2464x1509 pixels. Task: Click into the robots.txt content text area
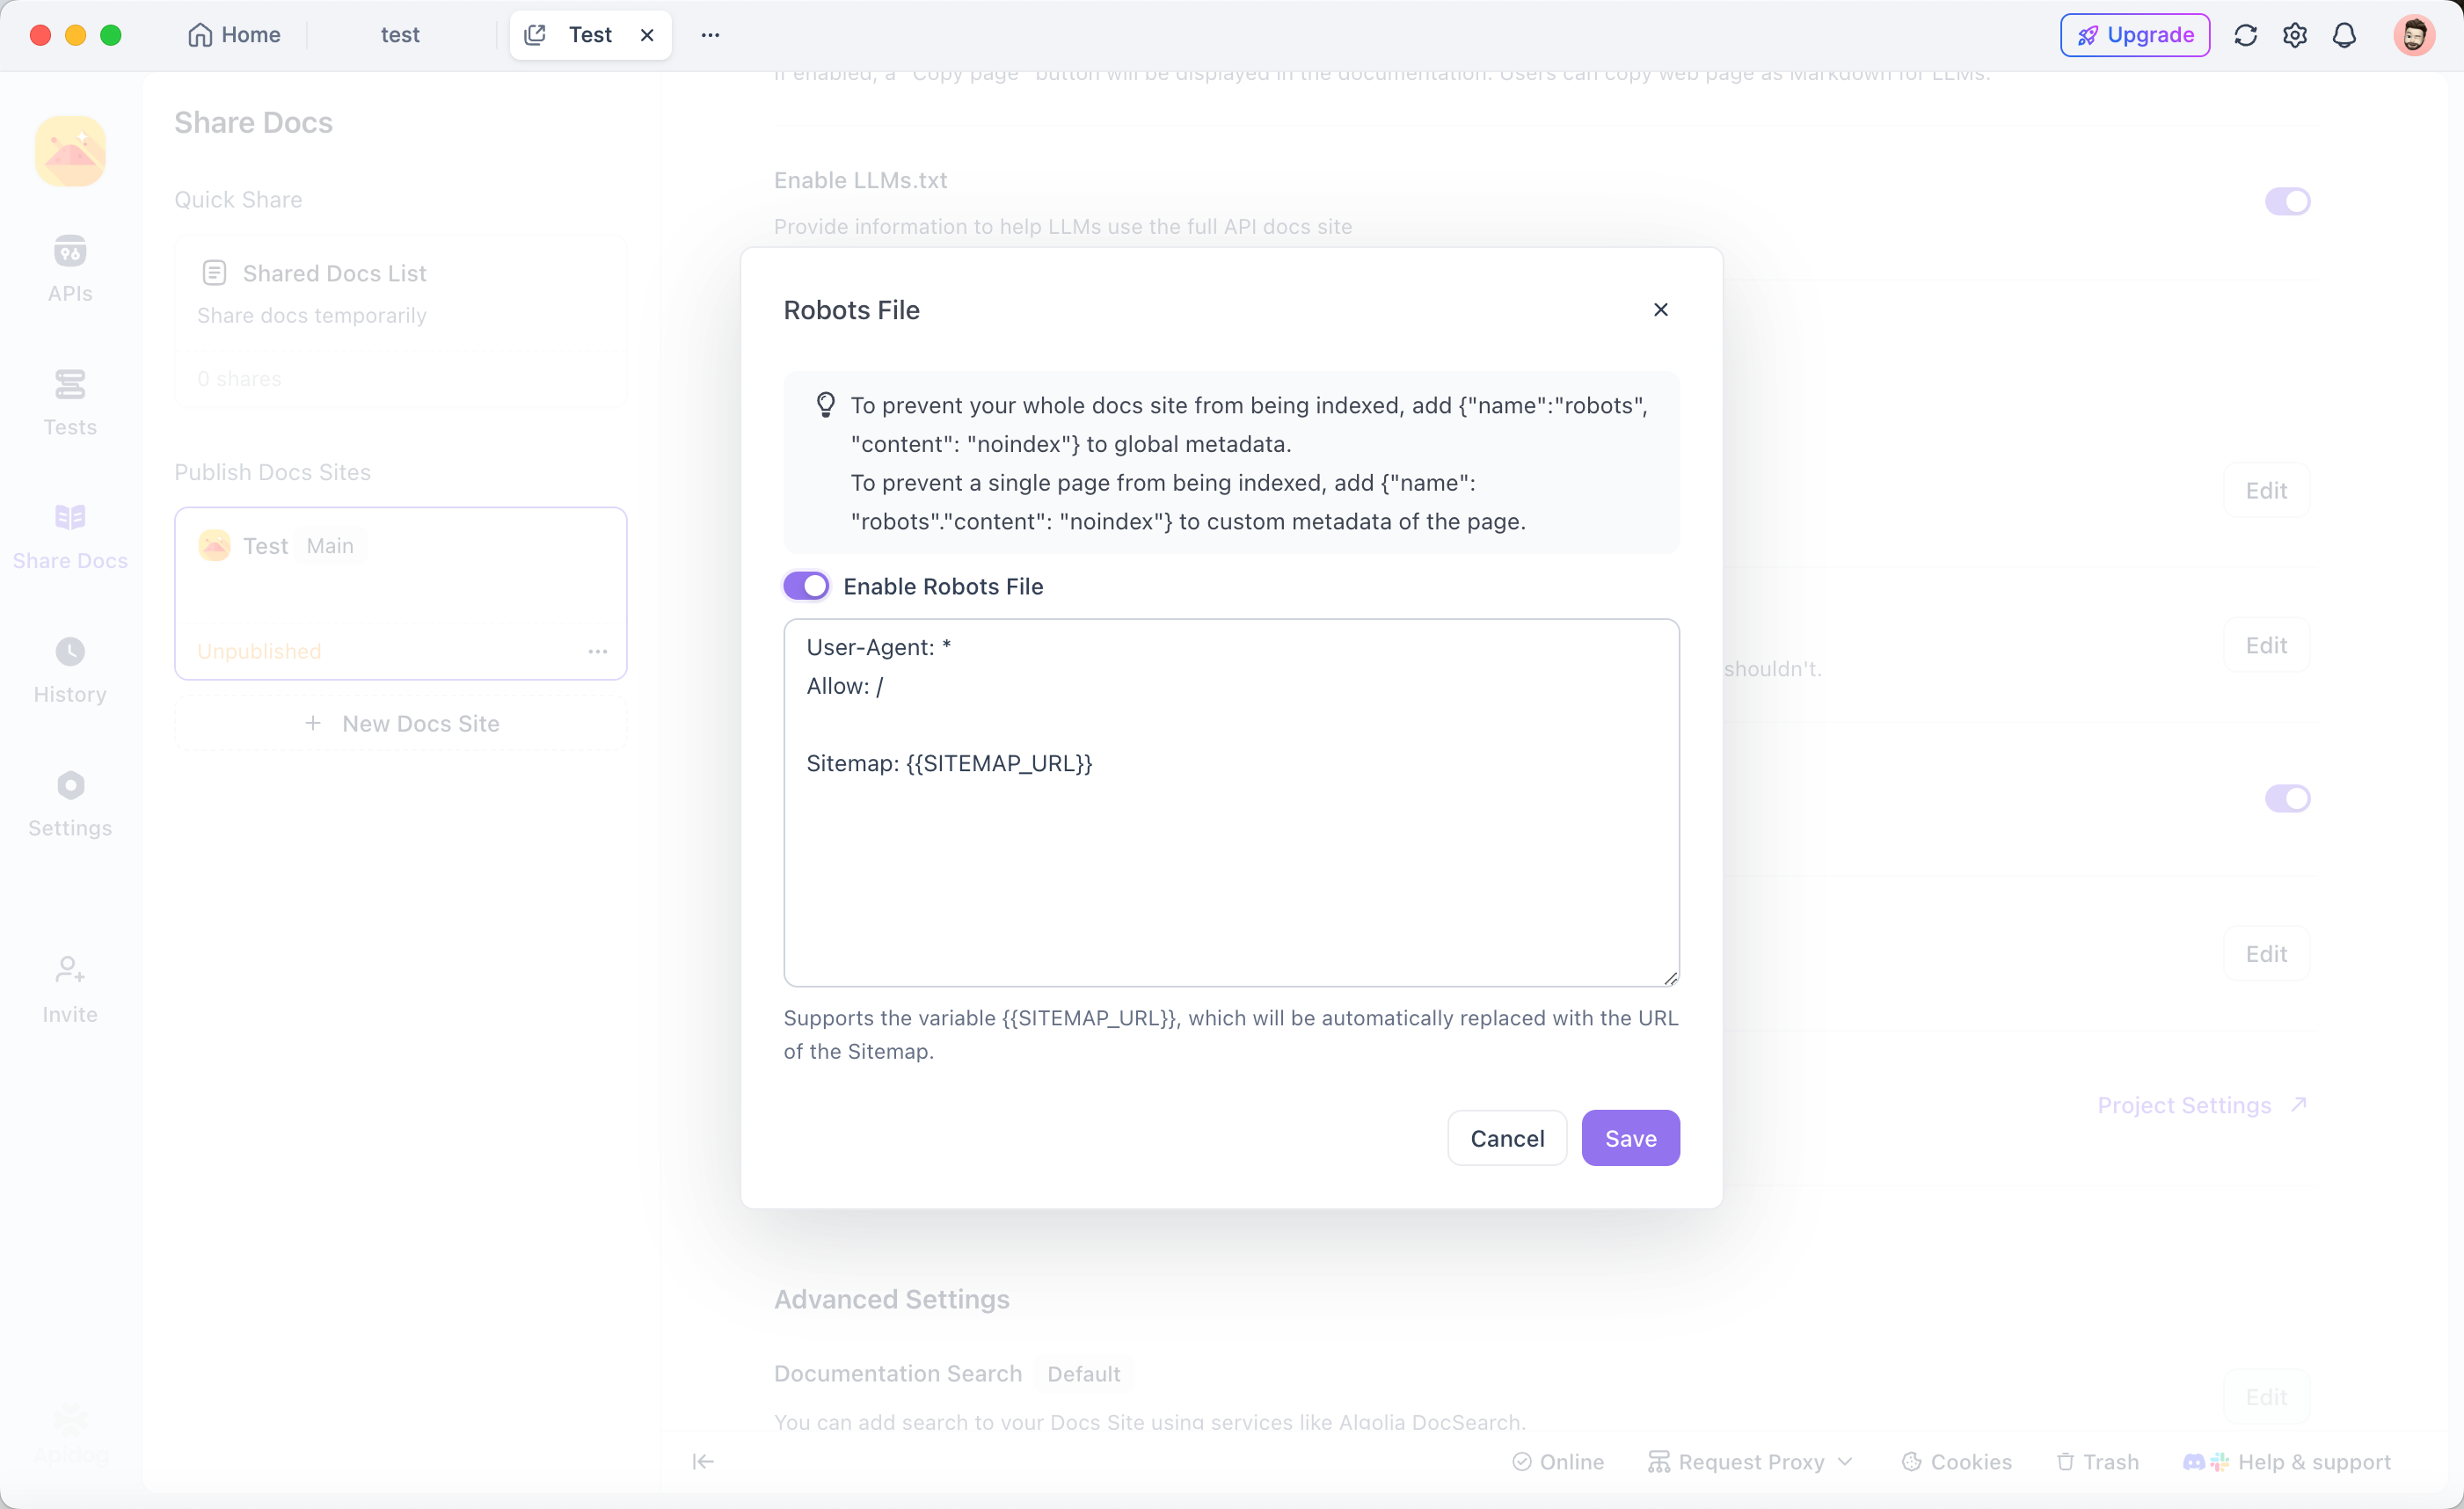pos(1231,802)
